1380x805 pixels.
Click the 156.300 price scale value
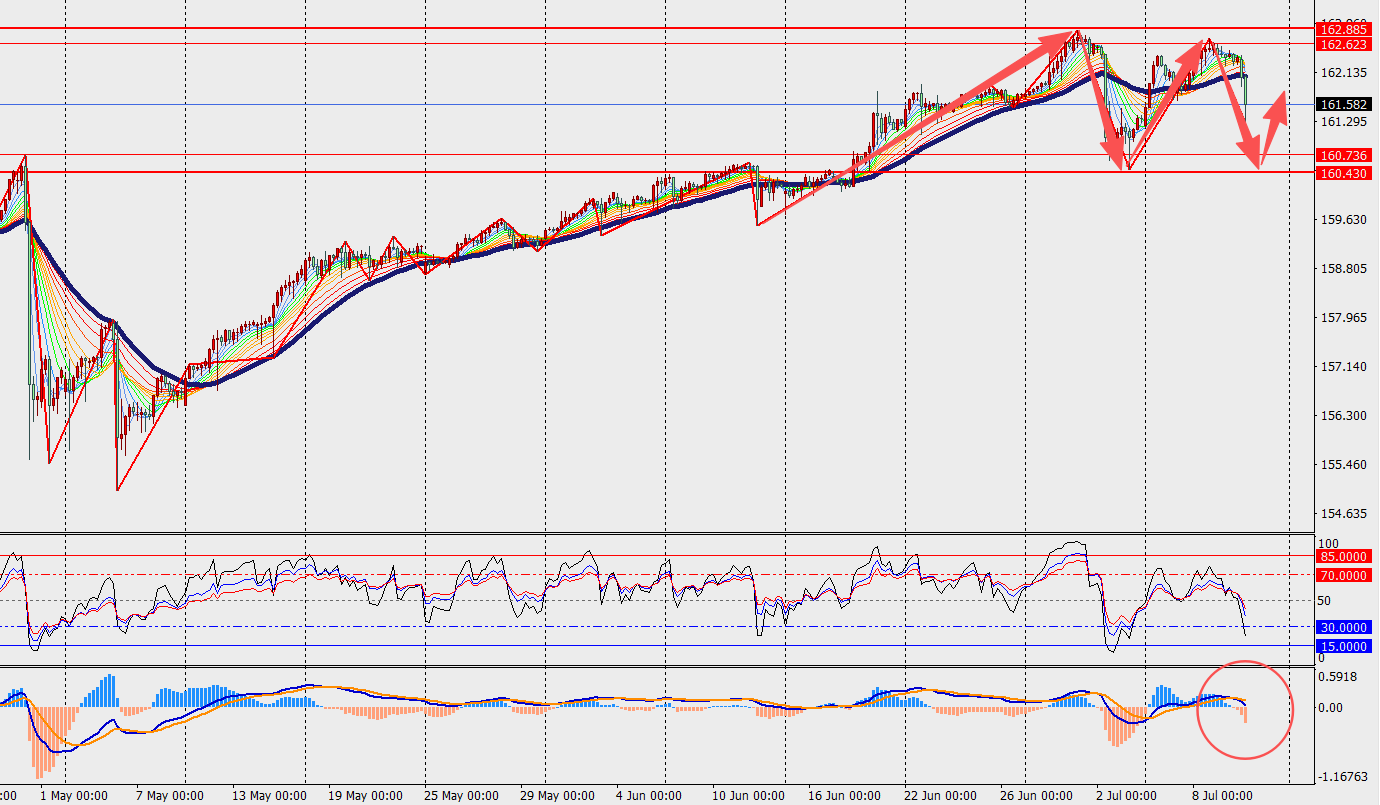pos(1344,416)
